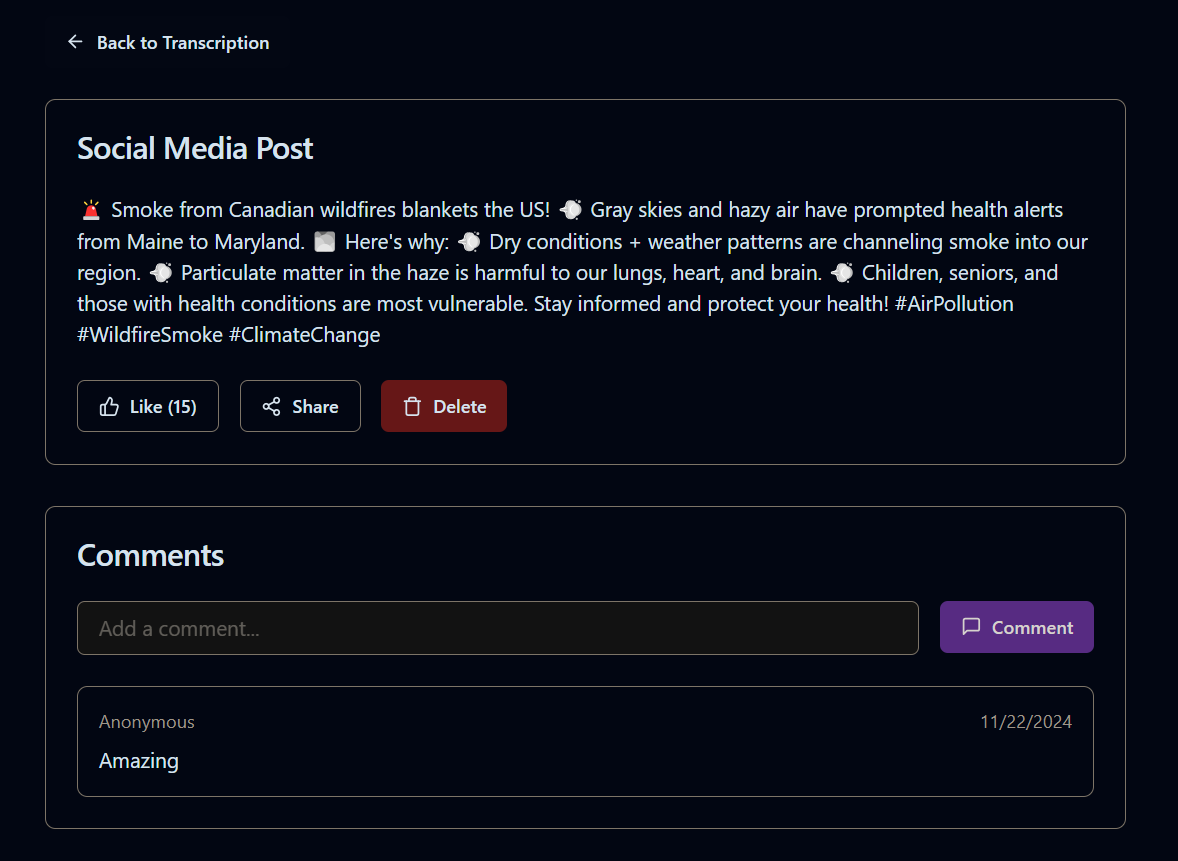Click the Social Media Post heading
This screenshot has height=861, width=1178.
pyautogui.click(x=195, y=148)
